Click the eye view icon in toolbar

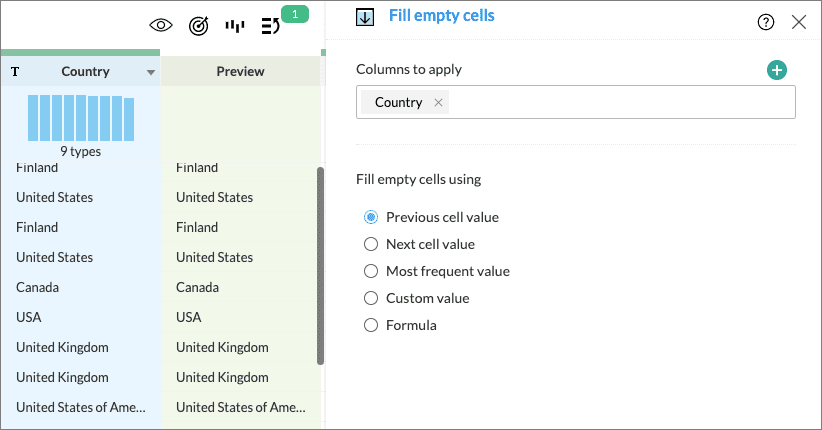coord(160,25)
